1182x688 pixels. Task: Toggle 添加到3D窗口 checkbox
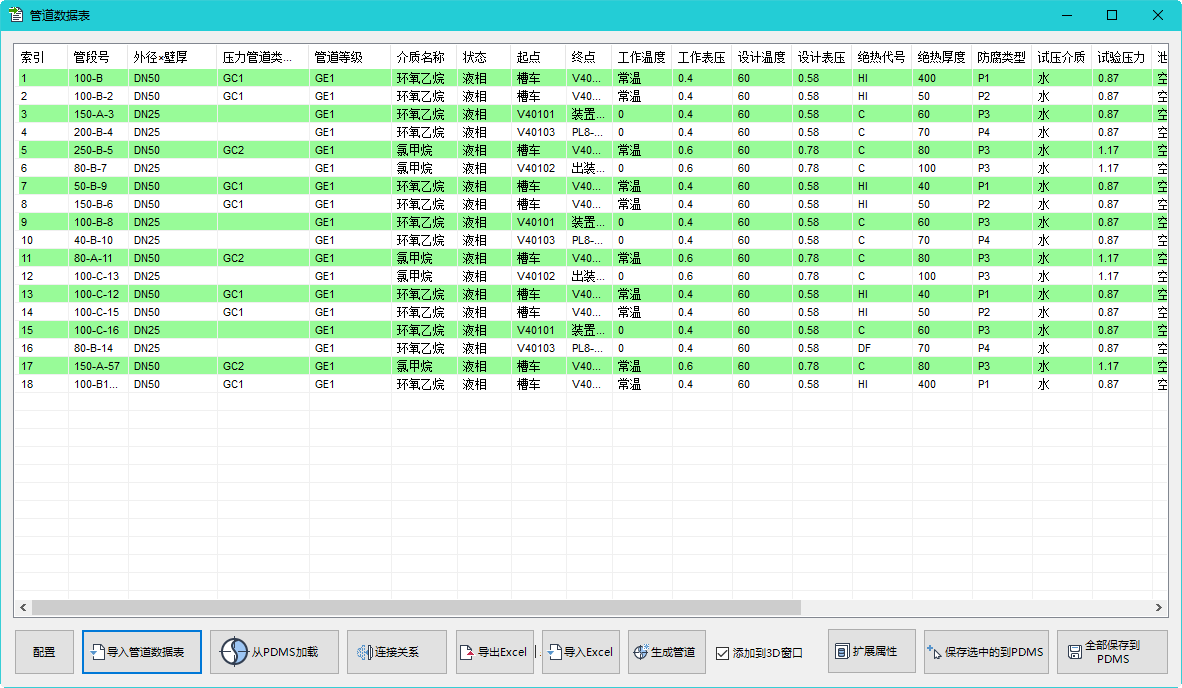tap(722, 653)
